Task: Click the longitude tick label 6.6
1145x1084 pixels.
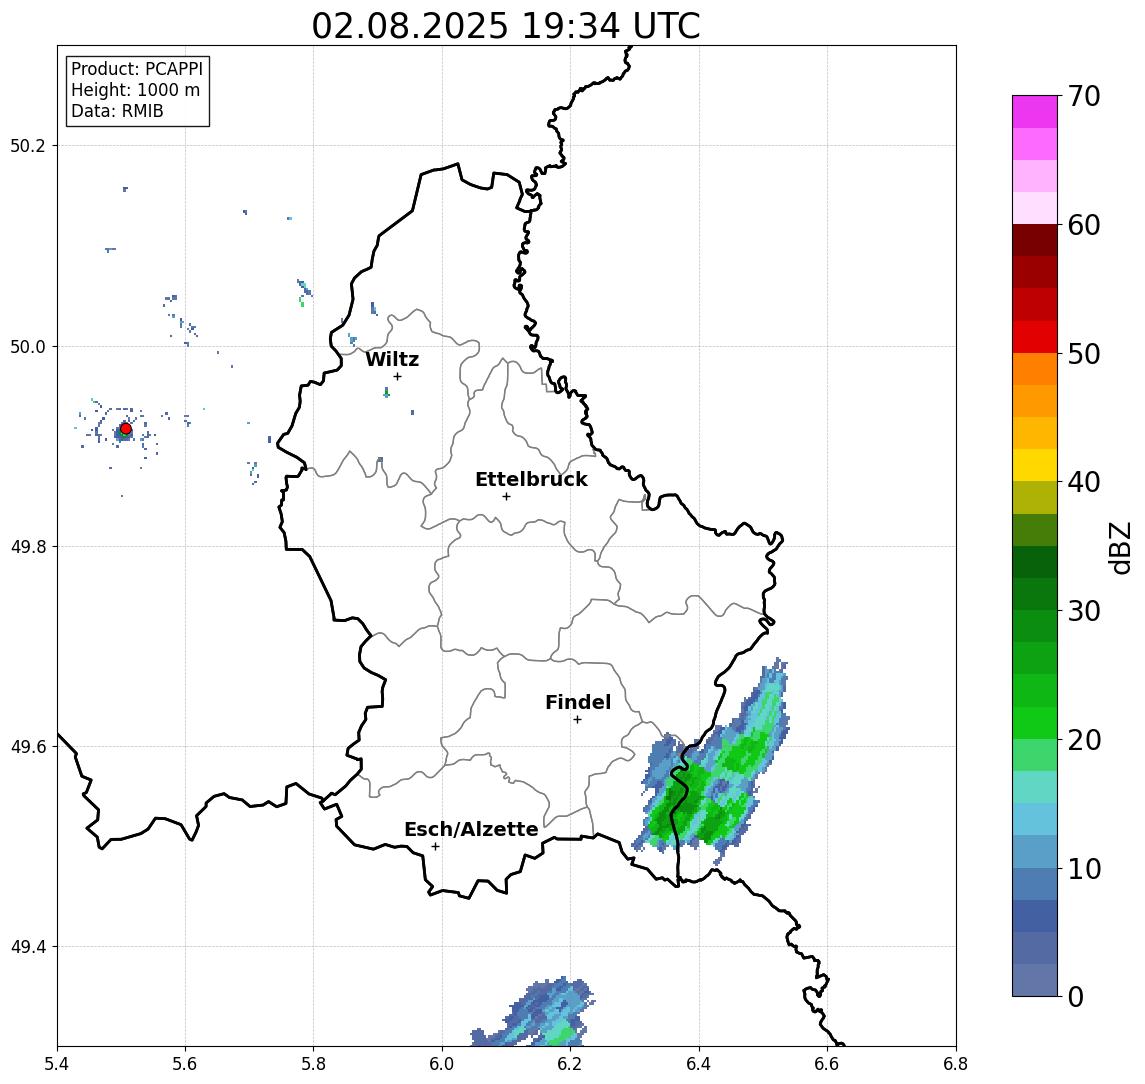Action: [827, 1064]
